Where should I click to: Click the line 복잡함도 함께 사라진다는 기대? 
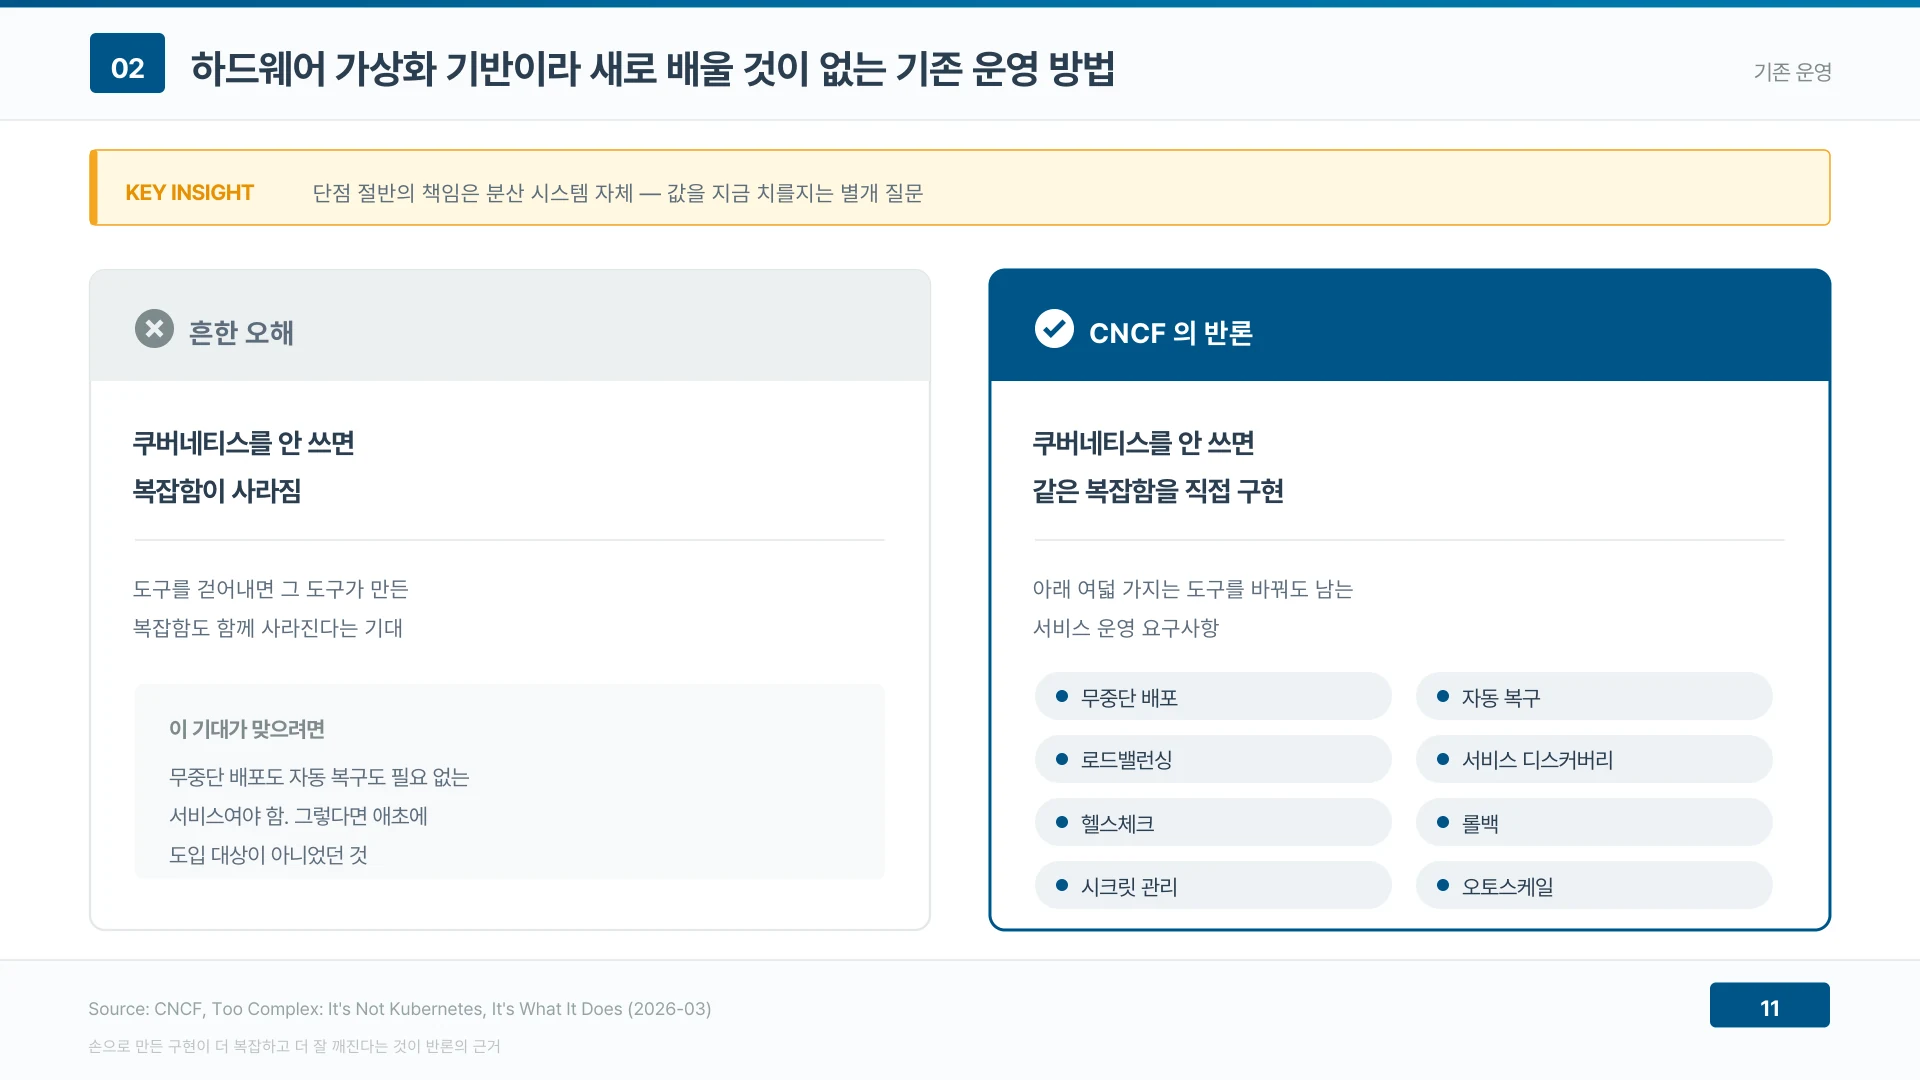click(x=267, y=627)
